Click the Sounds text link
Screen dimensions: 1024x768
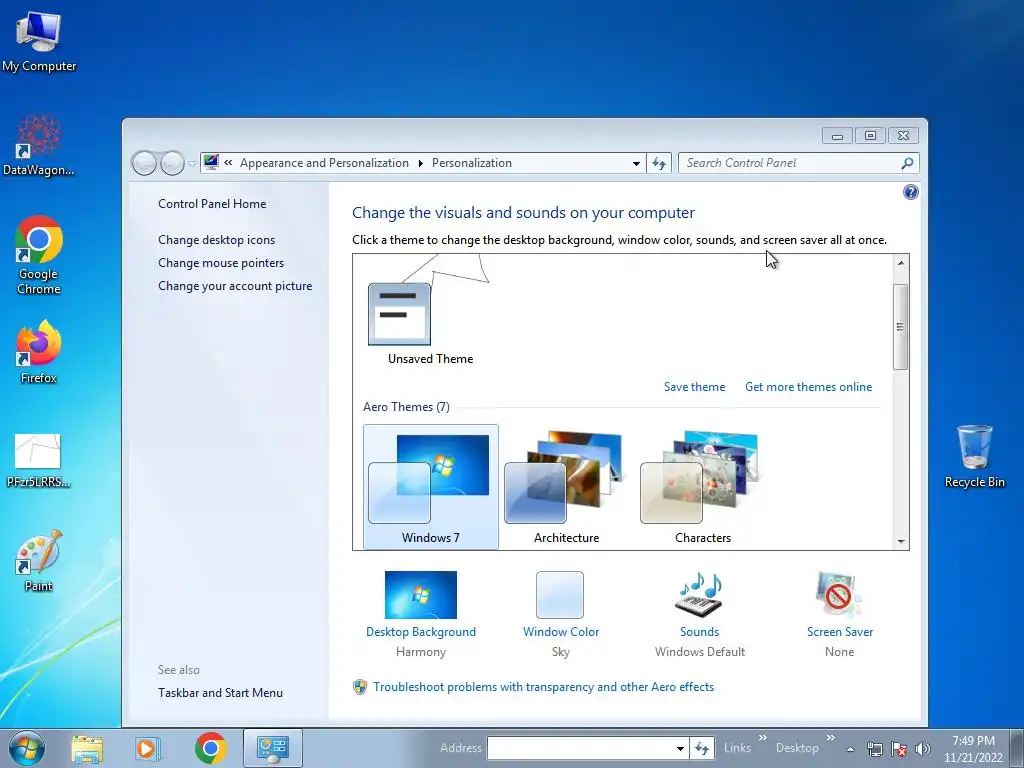pyautogui.click(x=699, y=632)
